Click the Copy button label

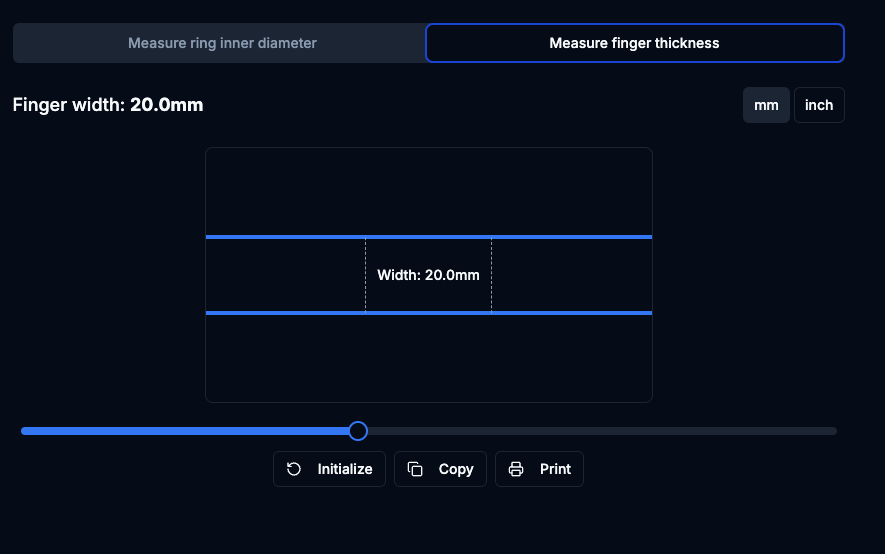coord(456,469)
